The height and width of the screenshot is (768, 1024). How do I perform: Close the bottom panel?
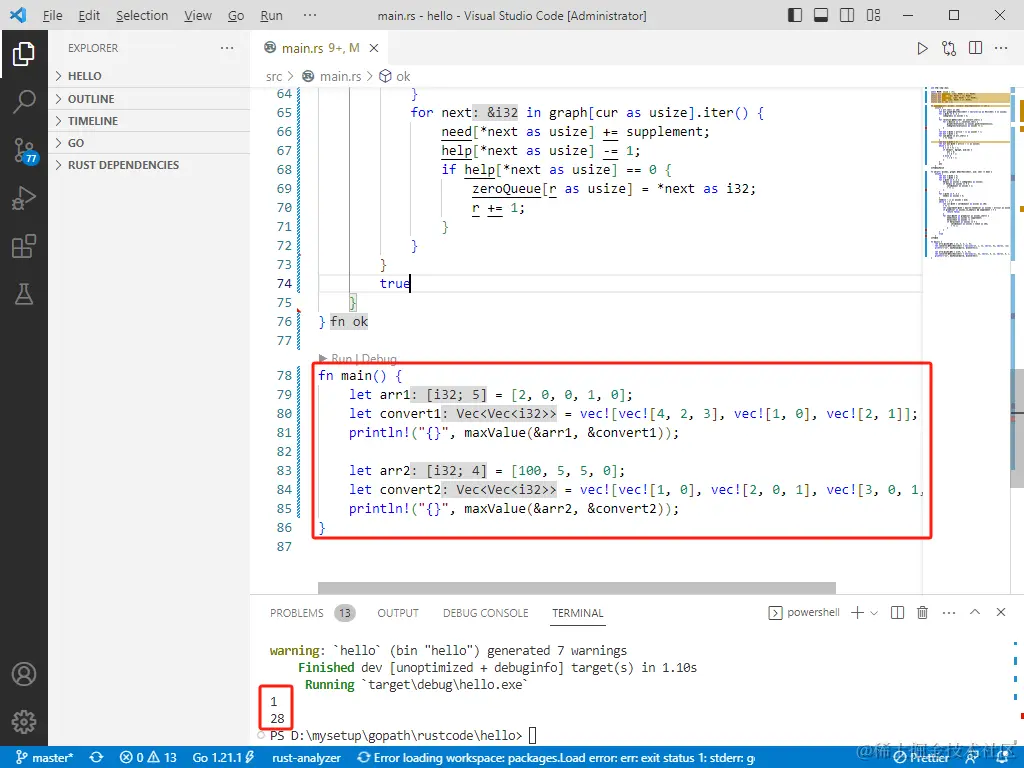tap(1001, 612)
